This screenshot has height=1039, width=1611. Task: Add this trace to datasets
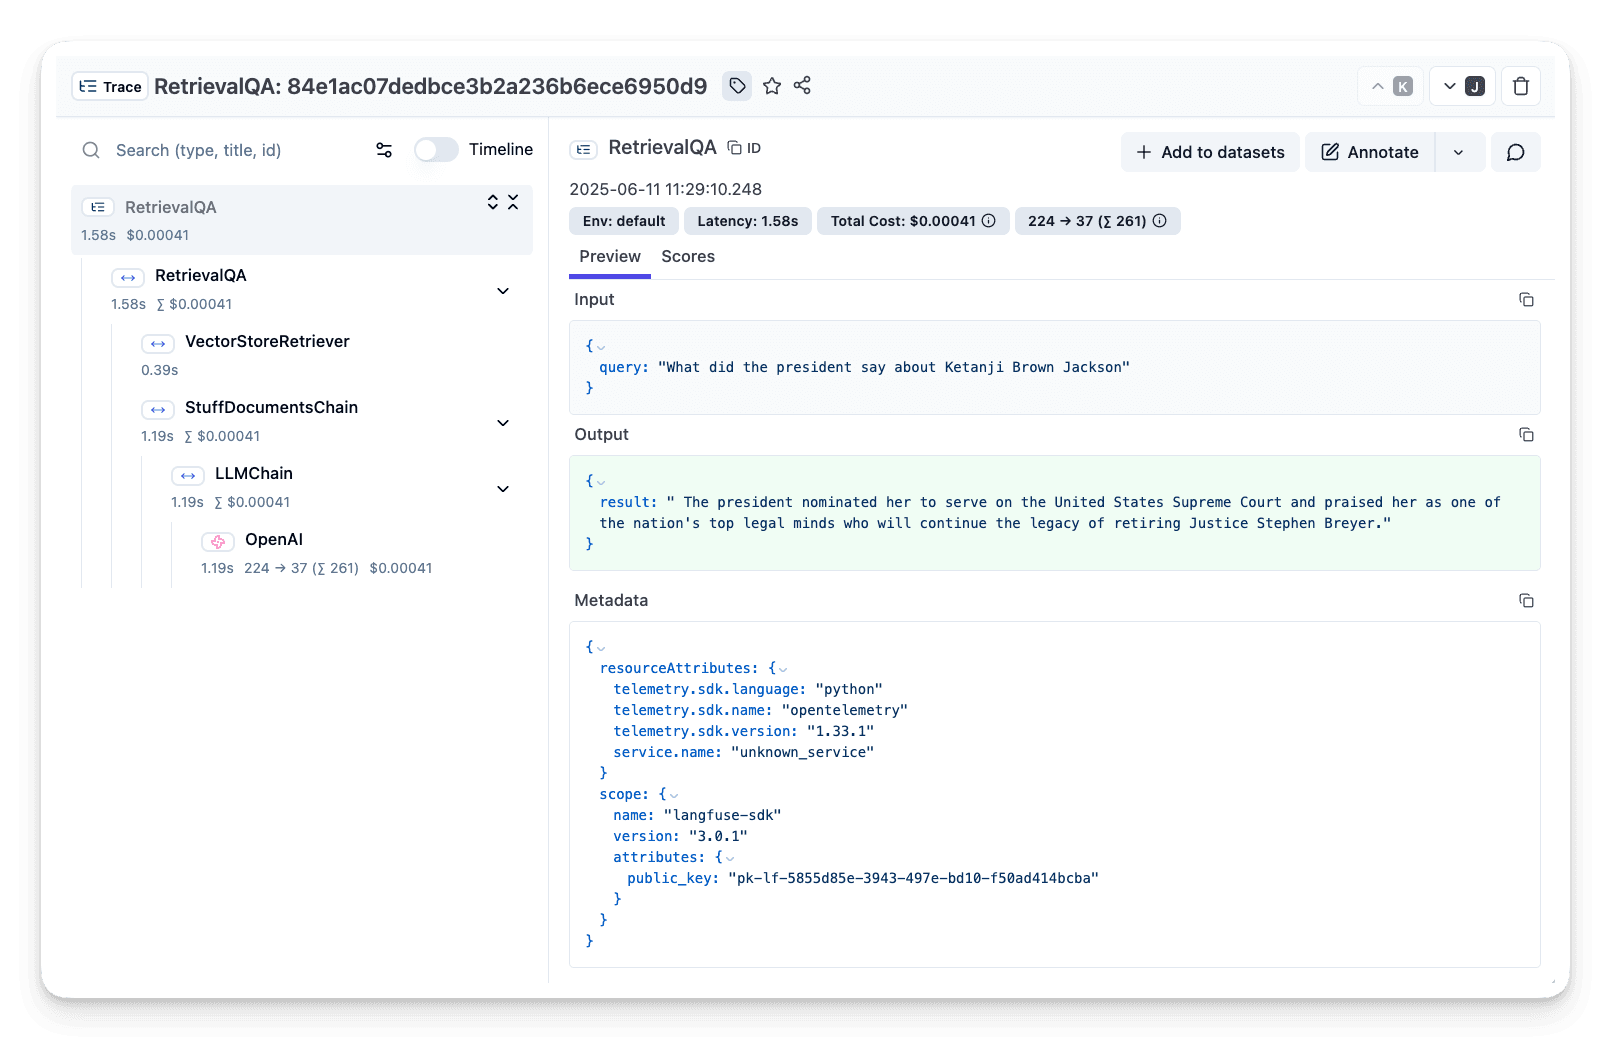[x=1210, y=152]
